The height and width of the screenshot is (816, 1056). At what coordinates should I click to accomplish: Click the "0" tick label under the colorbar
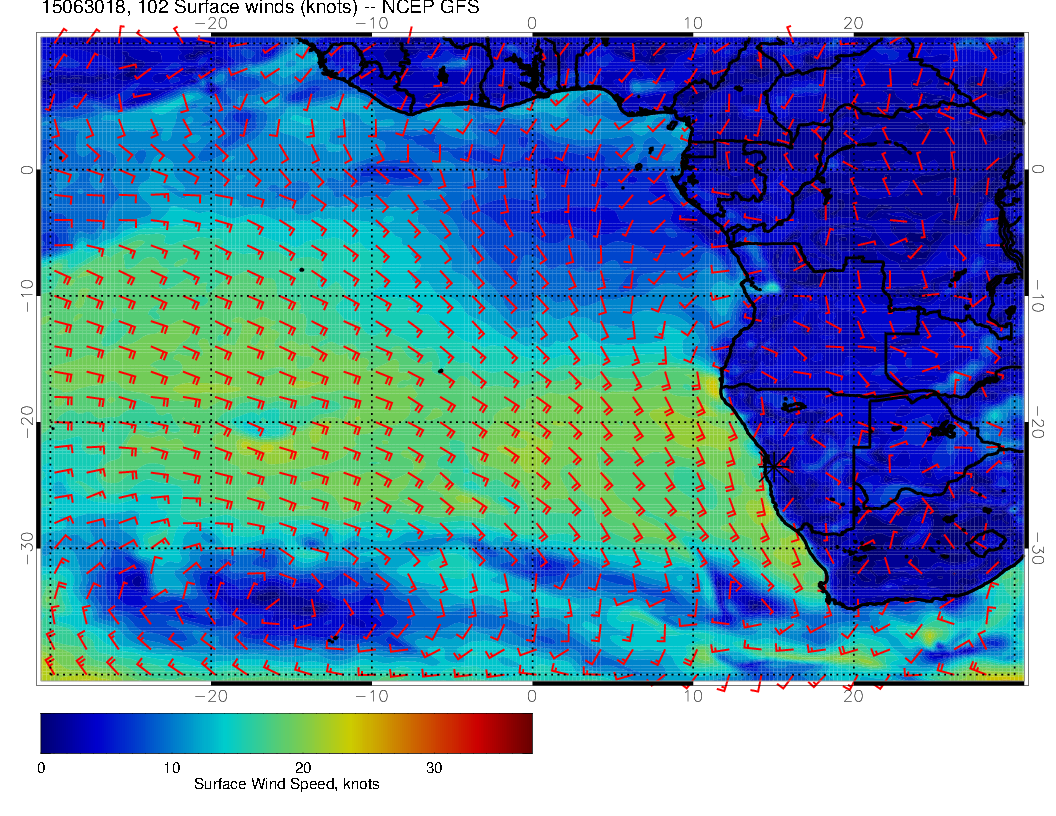41,767
